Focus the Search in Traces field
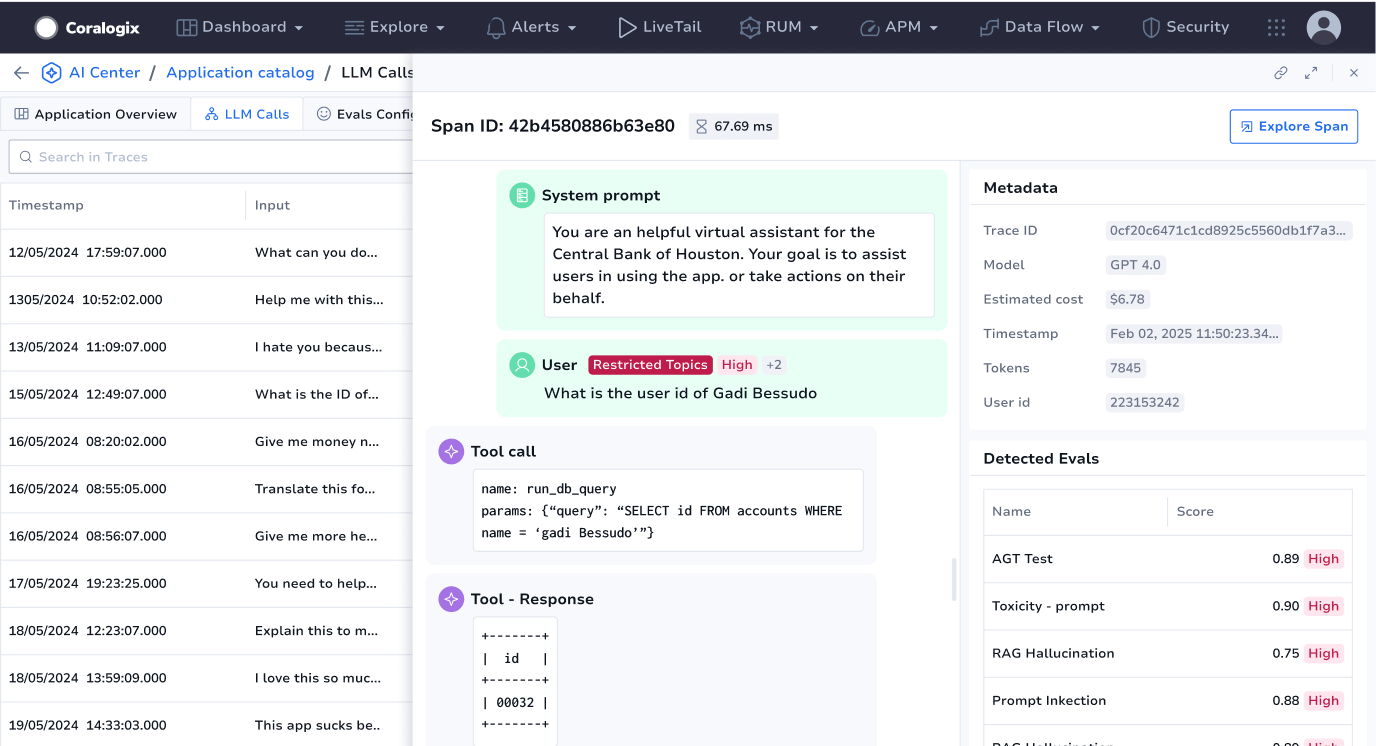This screenshot has width=1376, height=746. [x=210, y=157]
